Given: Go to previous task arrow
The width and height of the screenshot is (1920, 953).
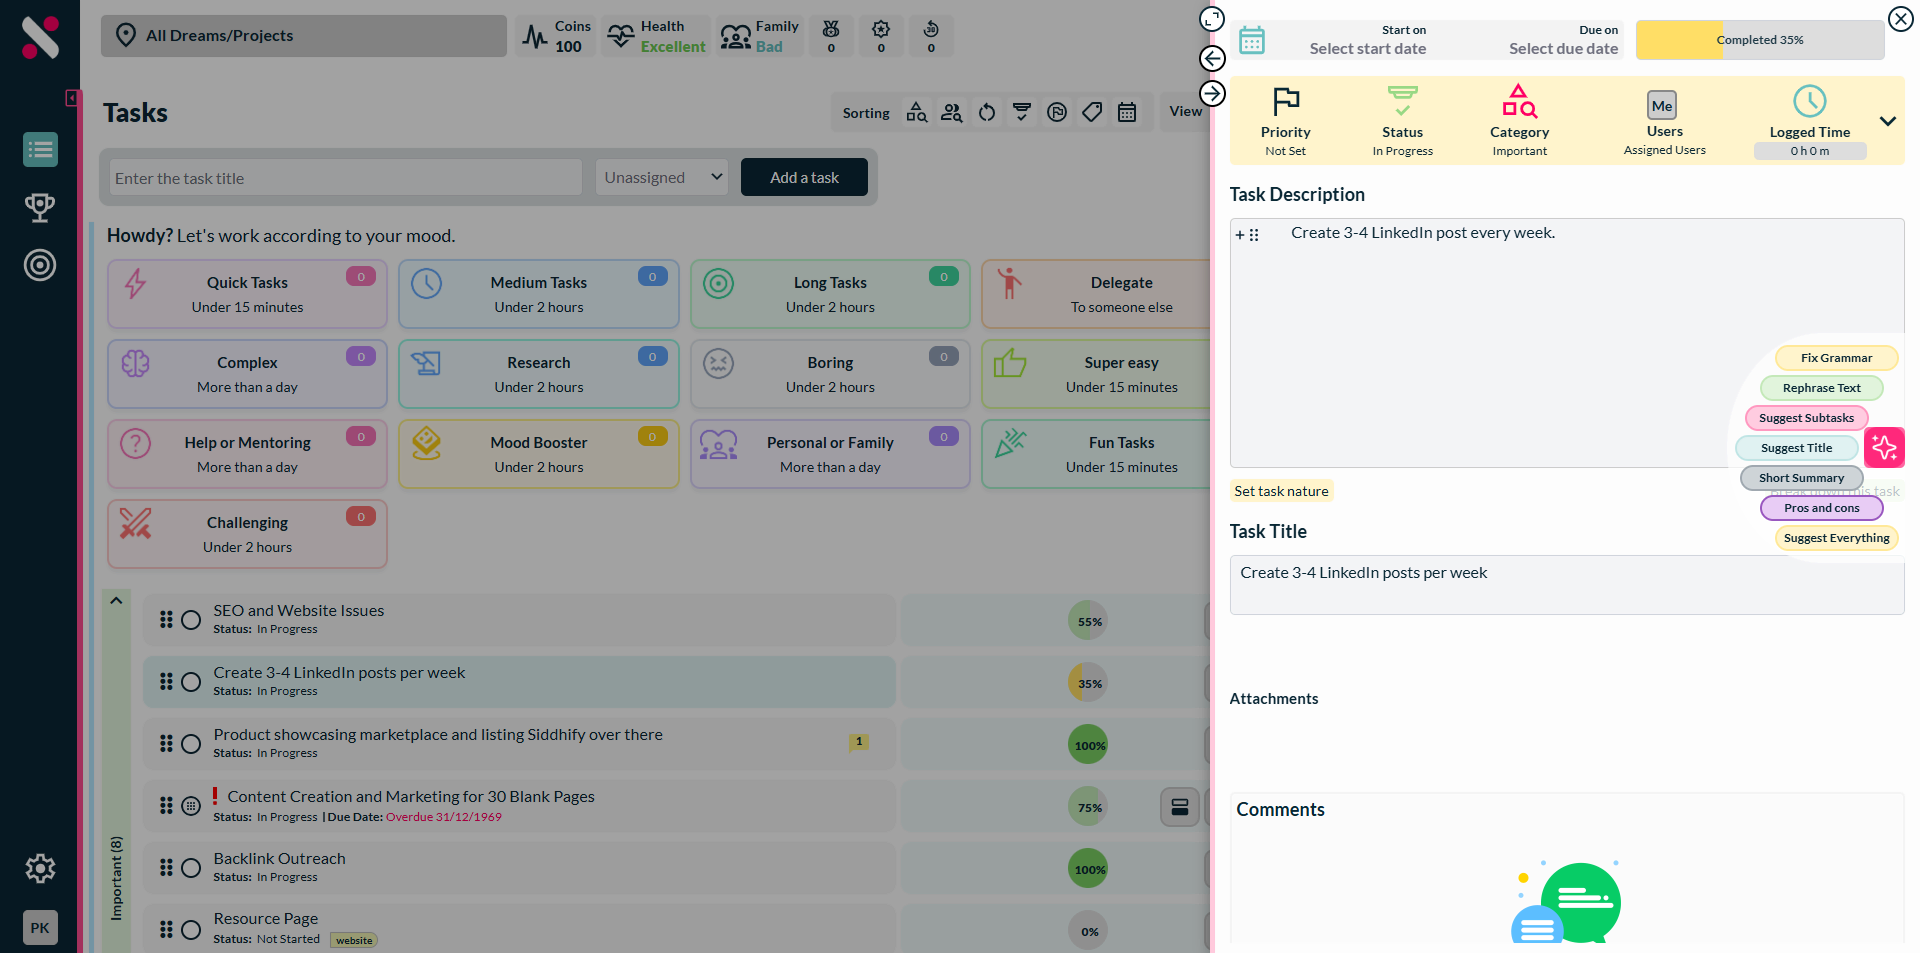Looking at the screenshot, I should 1212,58.
